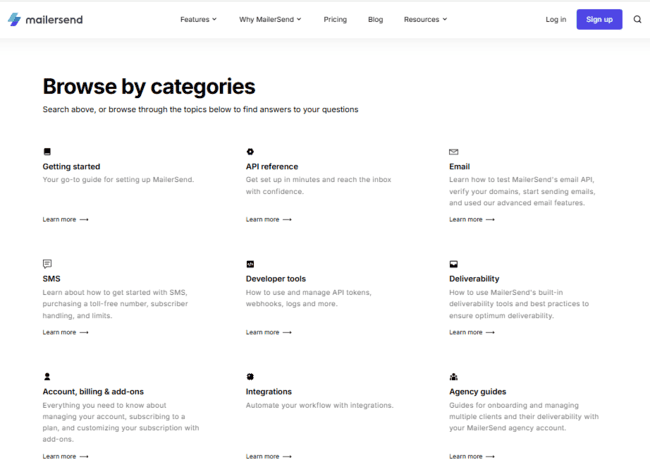Click the Sign up button
This screenshot has height=467, width=650.
[x=599, y=19]
